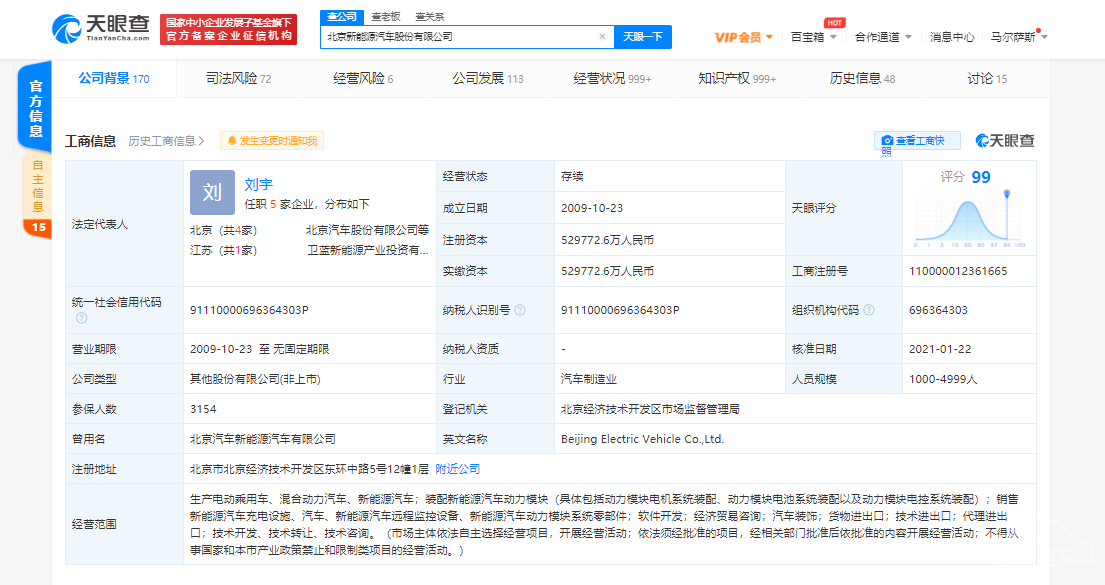Click the TianYanCha logo
Screen dimensions: 1105x585
[101, 28]
